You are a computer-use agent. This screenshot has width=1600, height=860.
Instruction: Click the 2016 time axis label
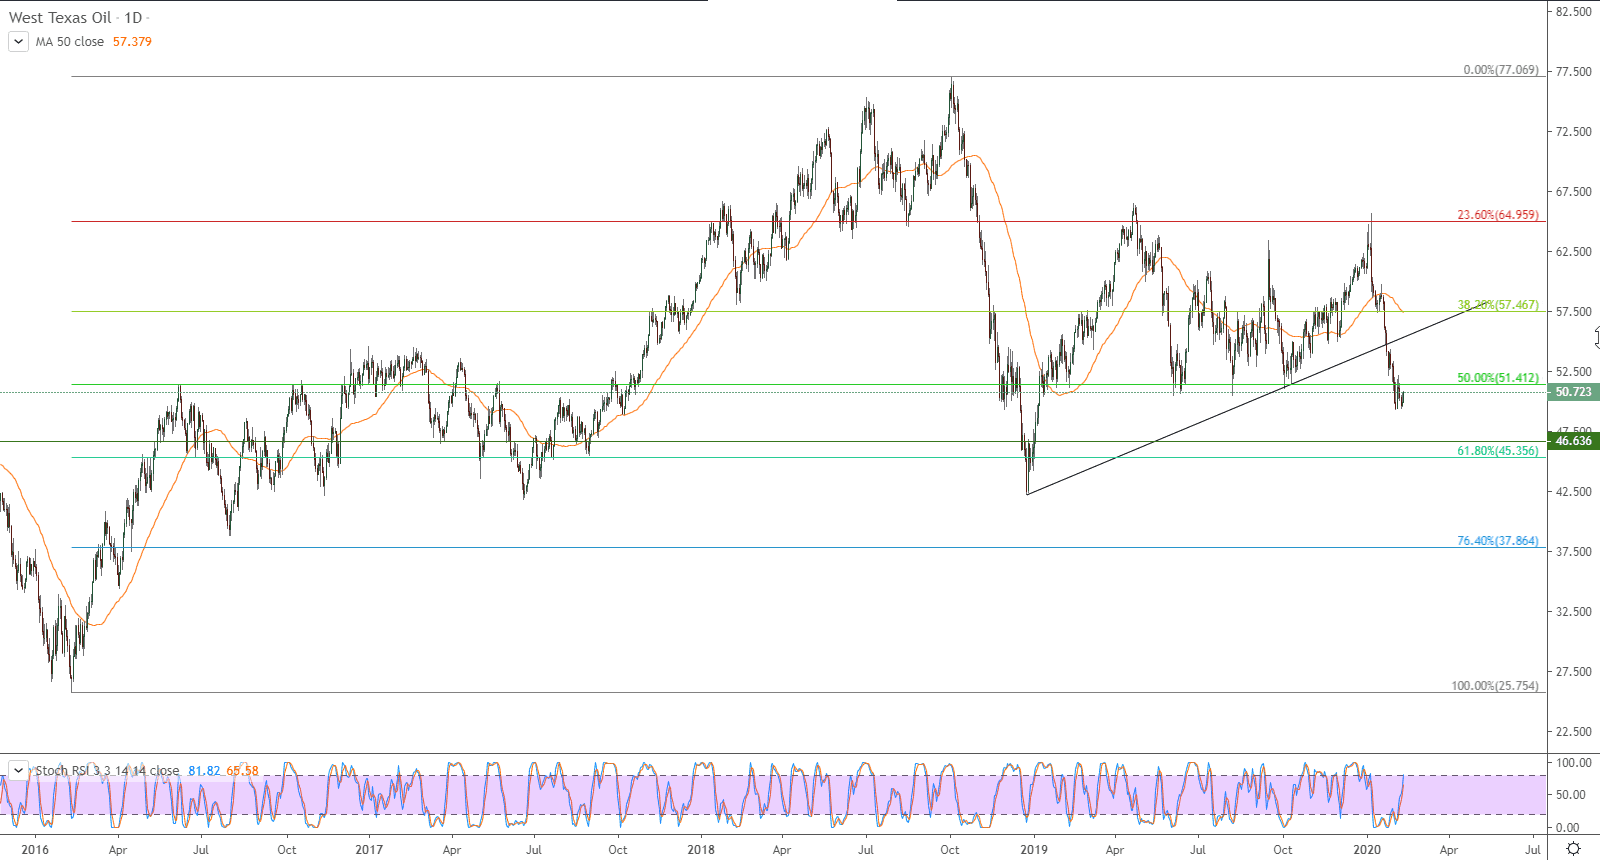tap(35, 850)
